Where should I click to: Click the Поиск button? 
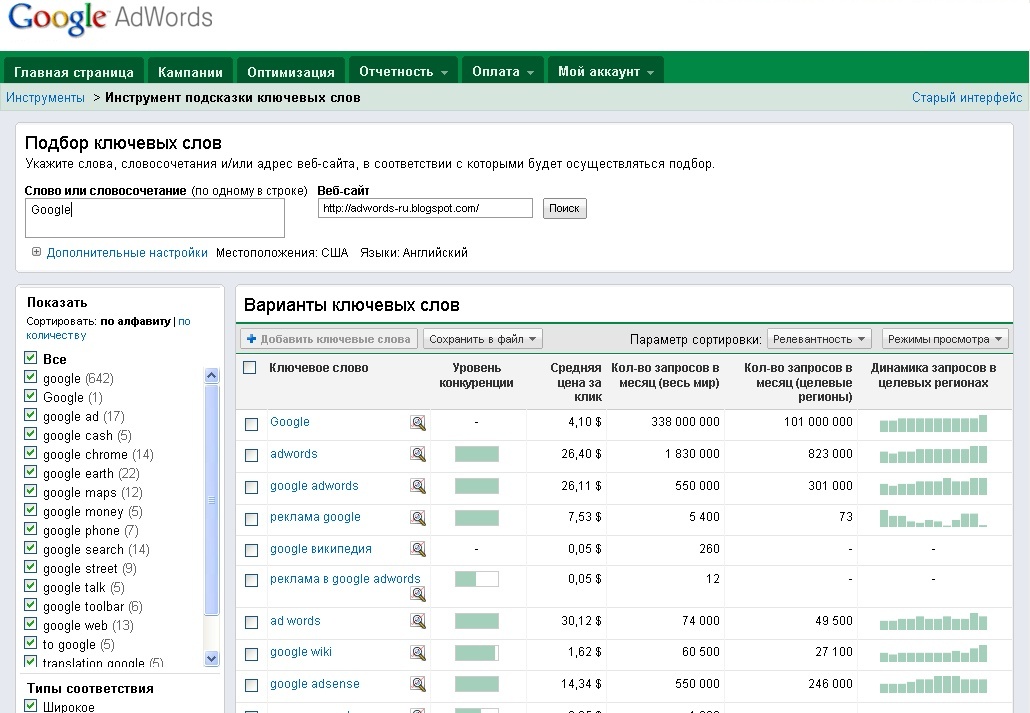point(564,208)
